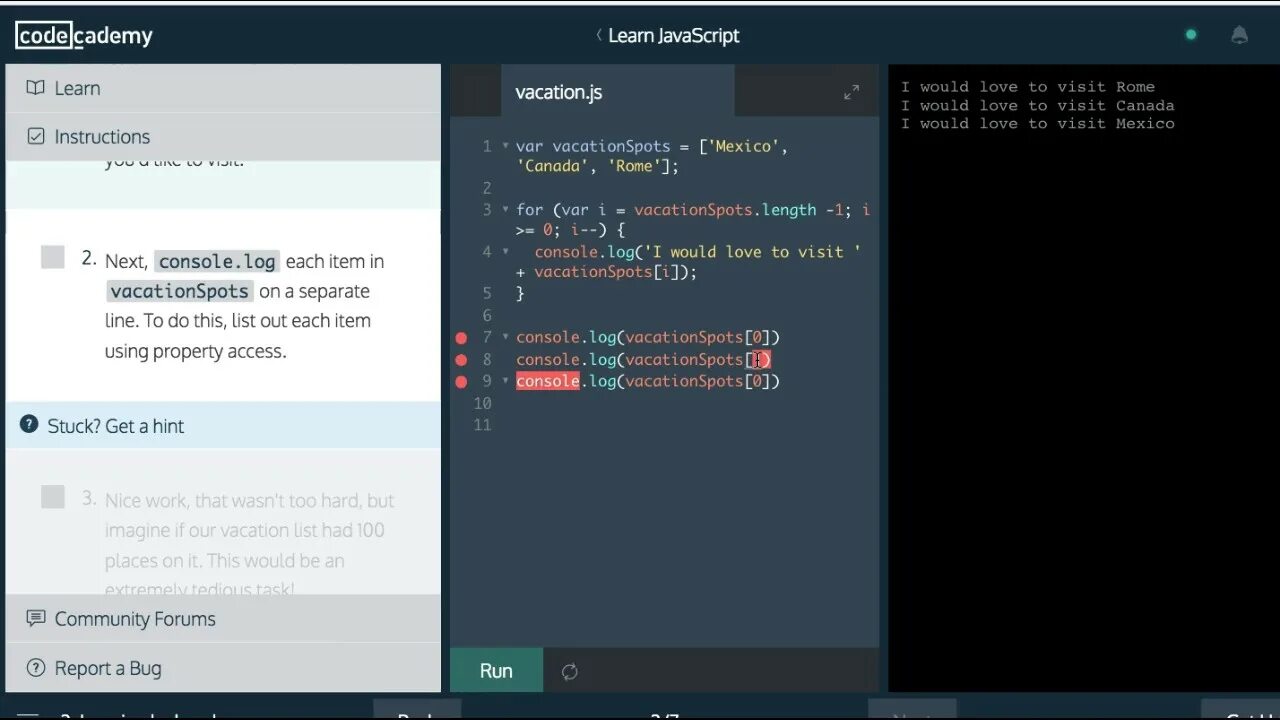The image size is (1280, 720).
Task: Collapse code fold arrow on line 3
Action: click(505, 209)
